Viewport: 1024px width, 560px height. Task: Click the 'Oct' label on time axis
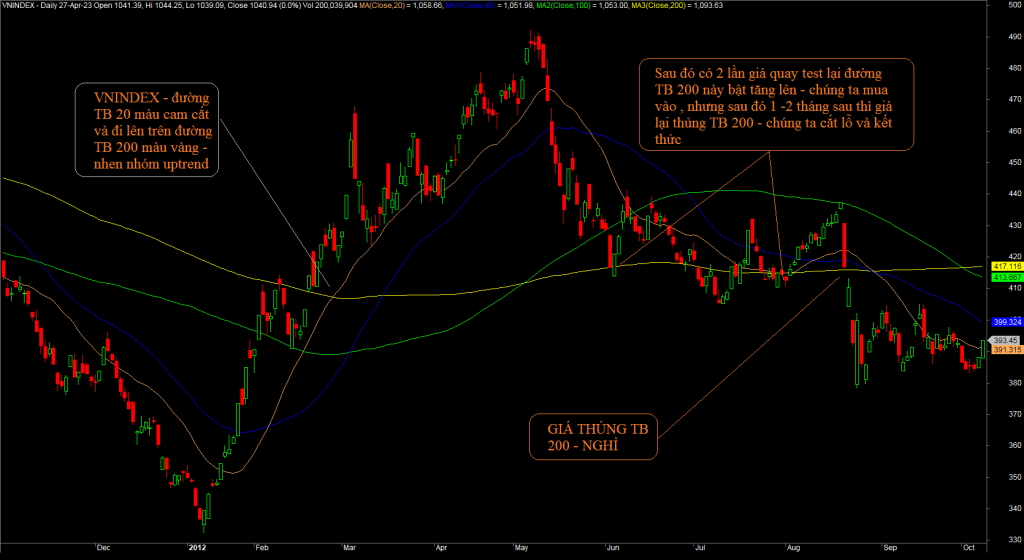(x=968, y=548)
